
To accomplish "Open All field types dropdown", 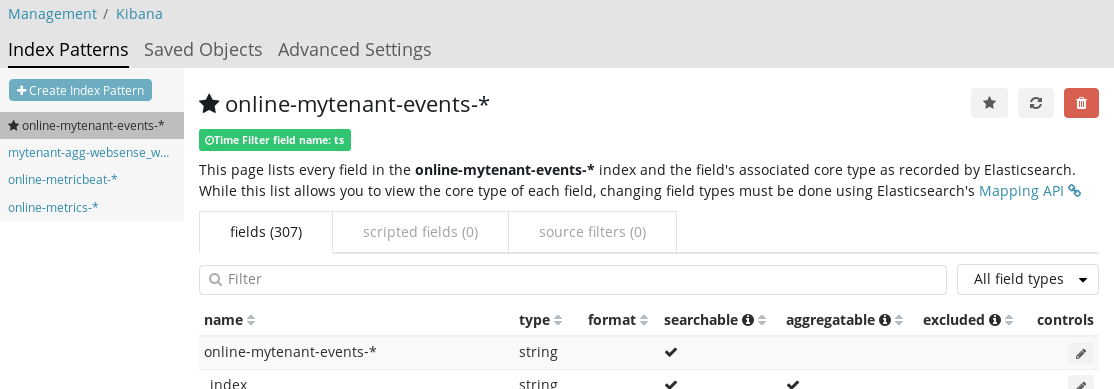I will [1028, 280].
